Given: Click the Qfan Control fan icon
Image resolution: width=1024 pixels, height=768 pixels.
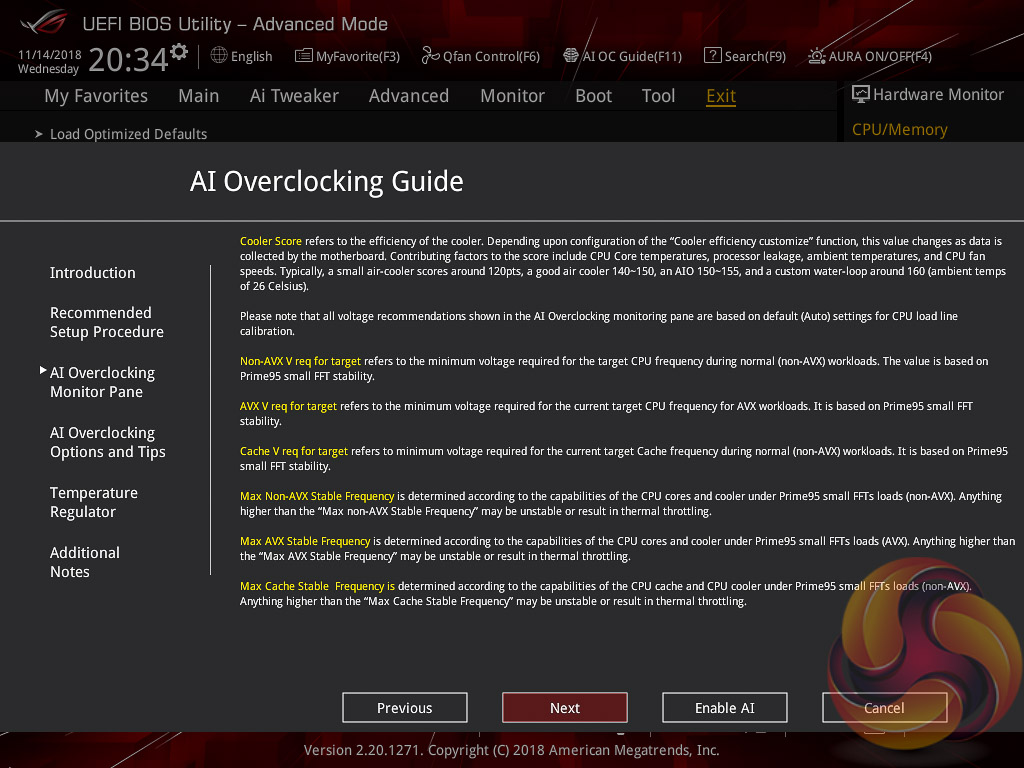Looking at the screenshot, I should point(430,56).
